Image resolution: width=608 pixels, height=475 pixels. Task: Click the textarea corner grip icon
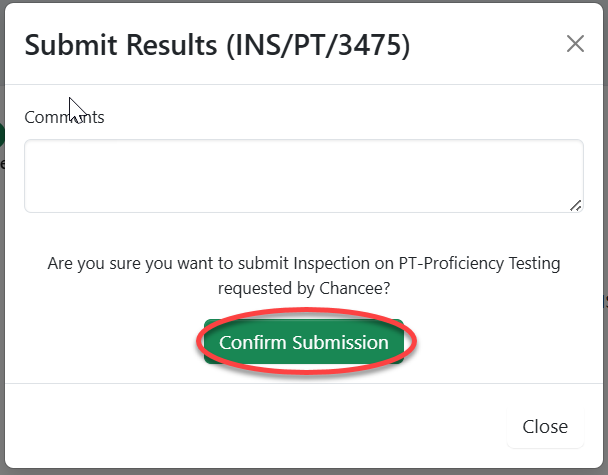click(x=575, y=205)
